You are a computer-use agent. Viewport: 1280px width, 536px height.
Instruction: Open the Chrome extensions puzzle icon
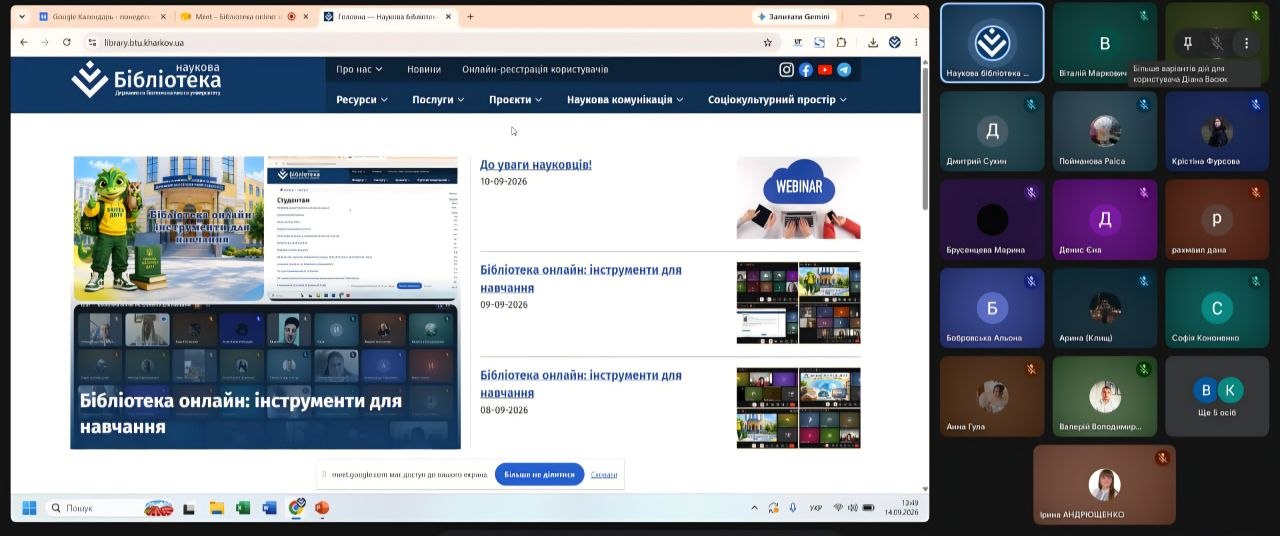pyautogui.click(x=841, y=42)
